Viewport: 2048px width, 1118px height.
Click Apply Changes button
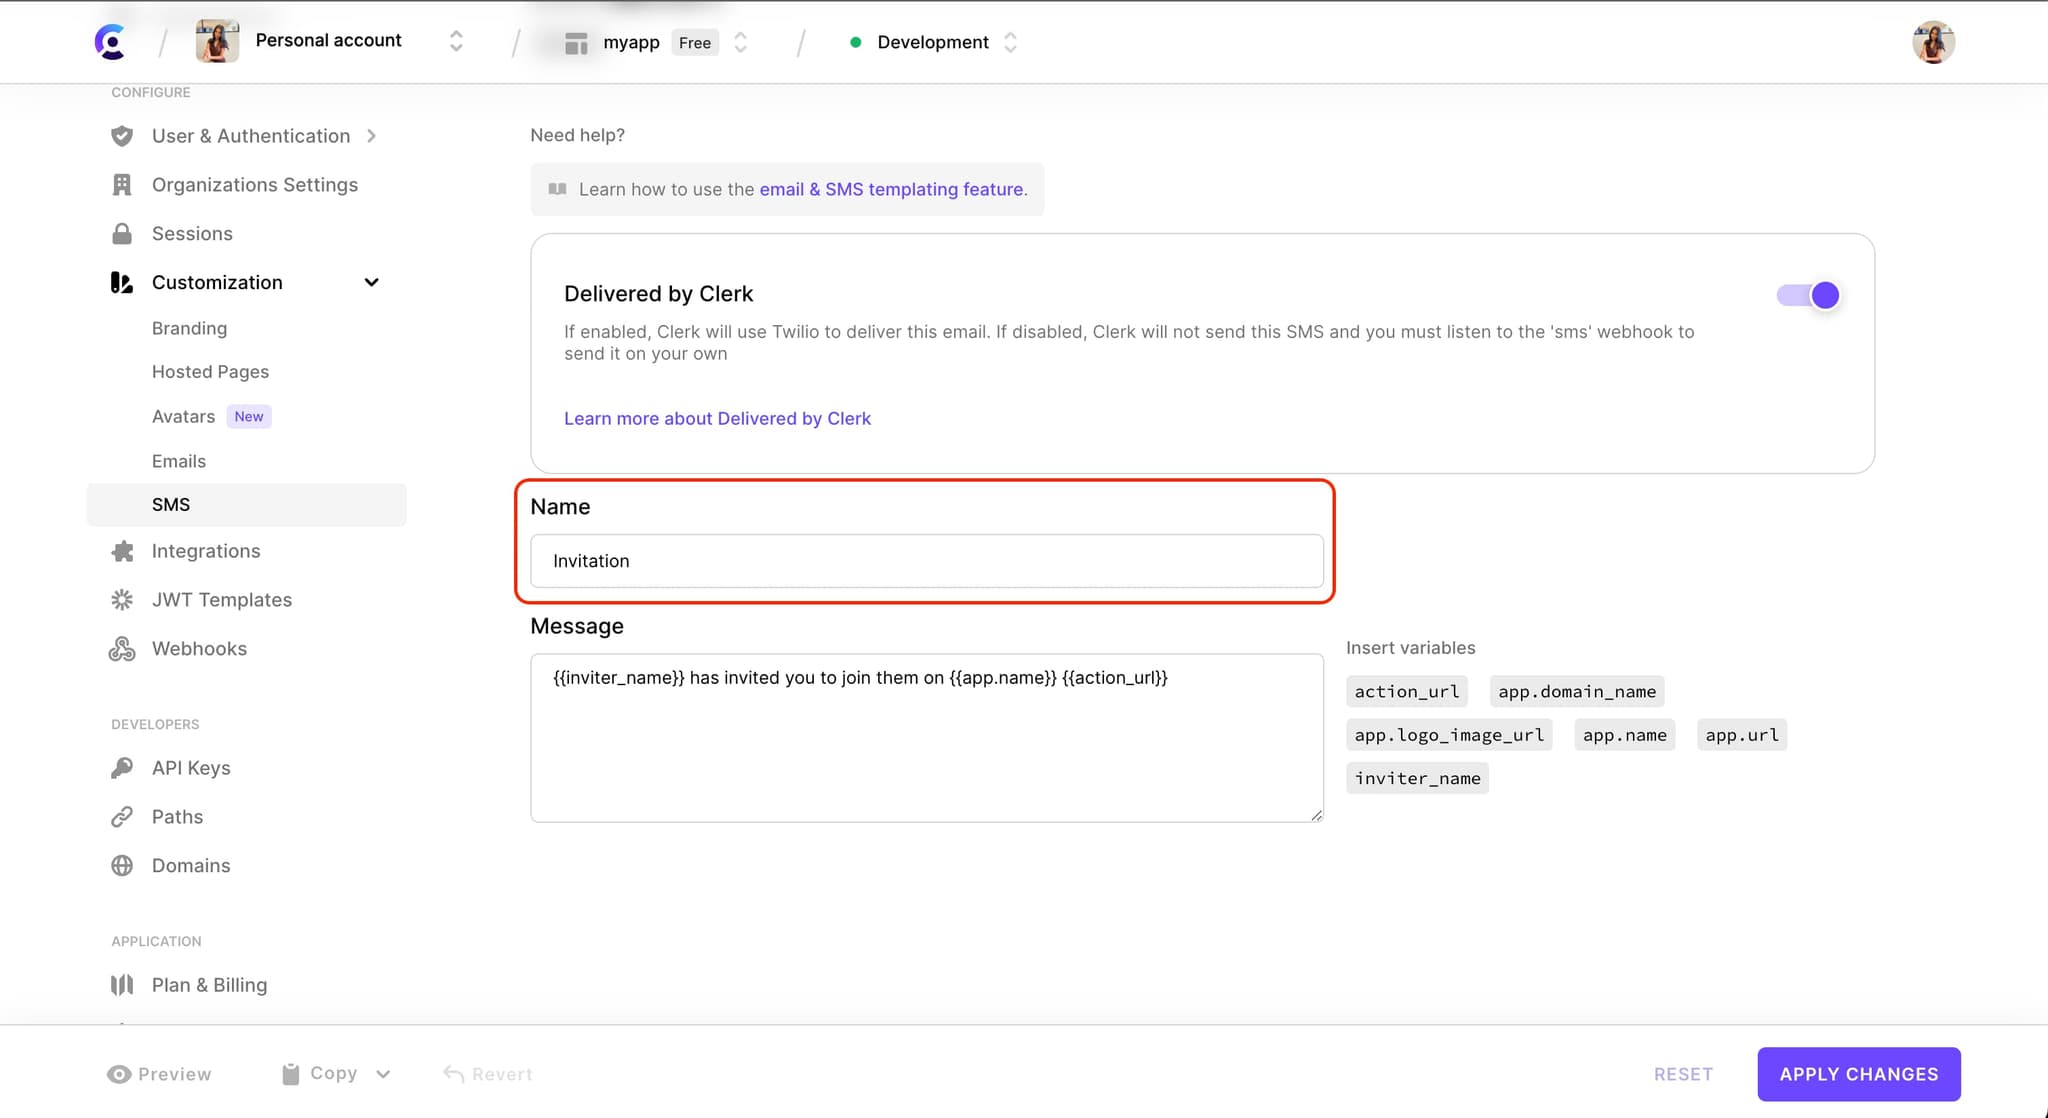1858,1073
